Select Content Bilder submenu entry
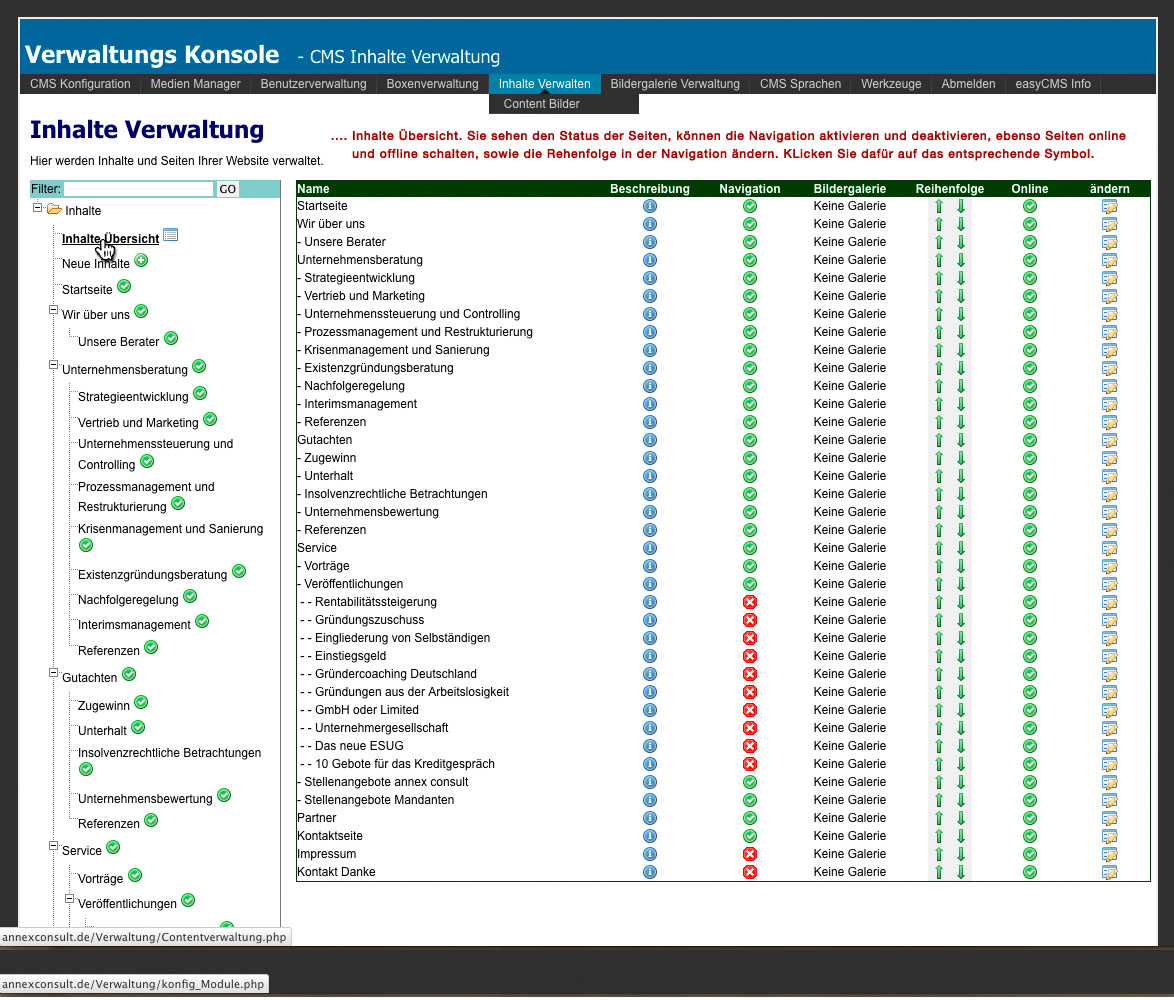 click(541, 104)
